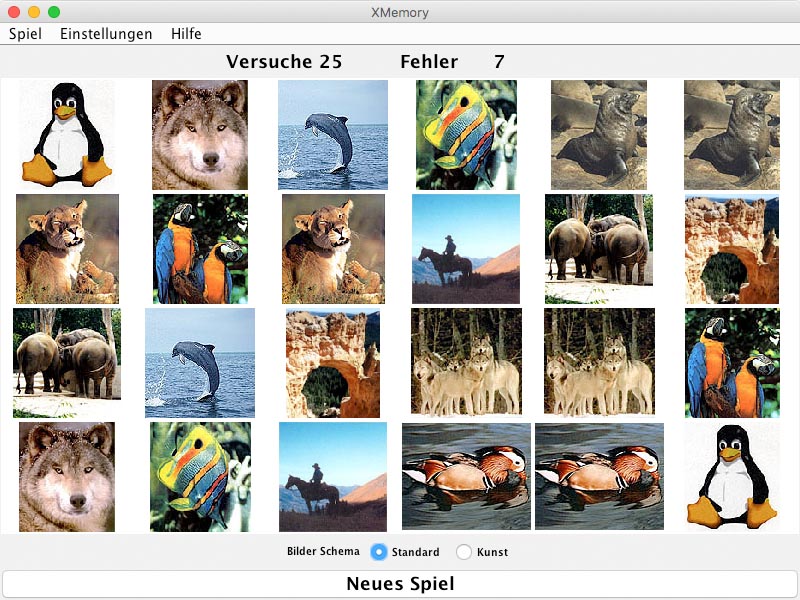800x600 pixels.
Task: Start a new game with Neues Spiel
Action: pos(400,584)
